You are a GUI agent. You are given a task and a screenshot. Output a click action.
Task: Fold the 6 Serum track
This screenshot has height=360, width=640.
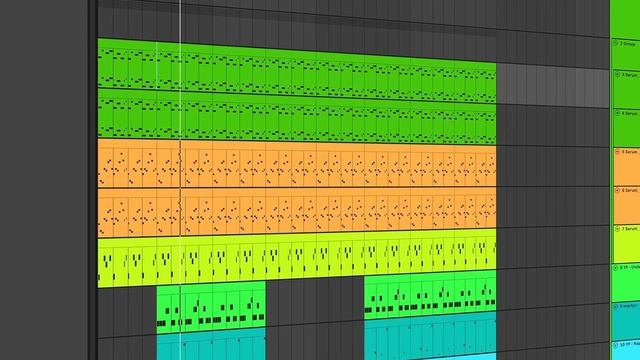pos(617,190)
